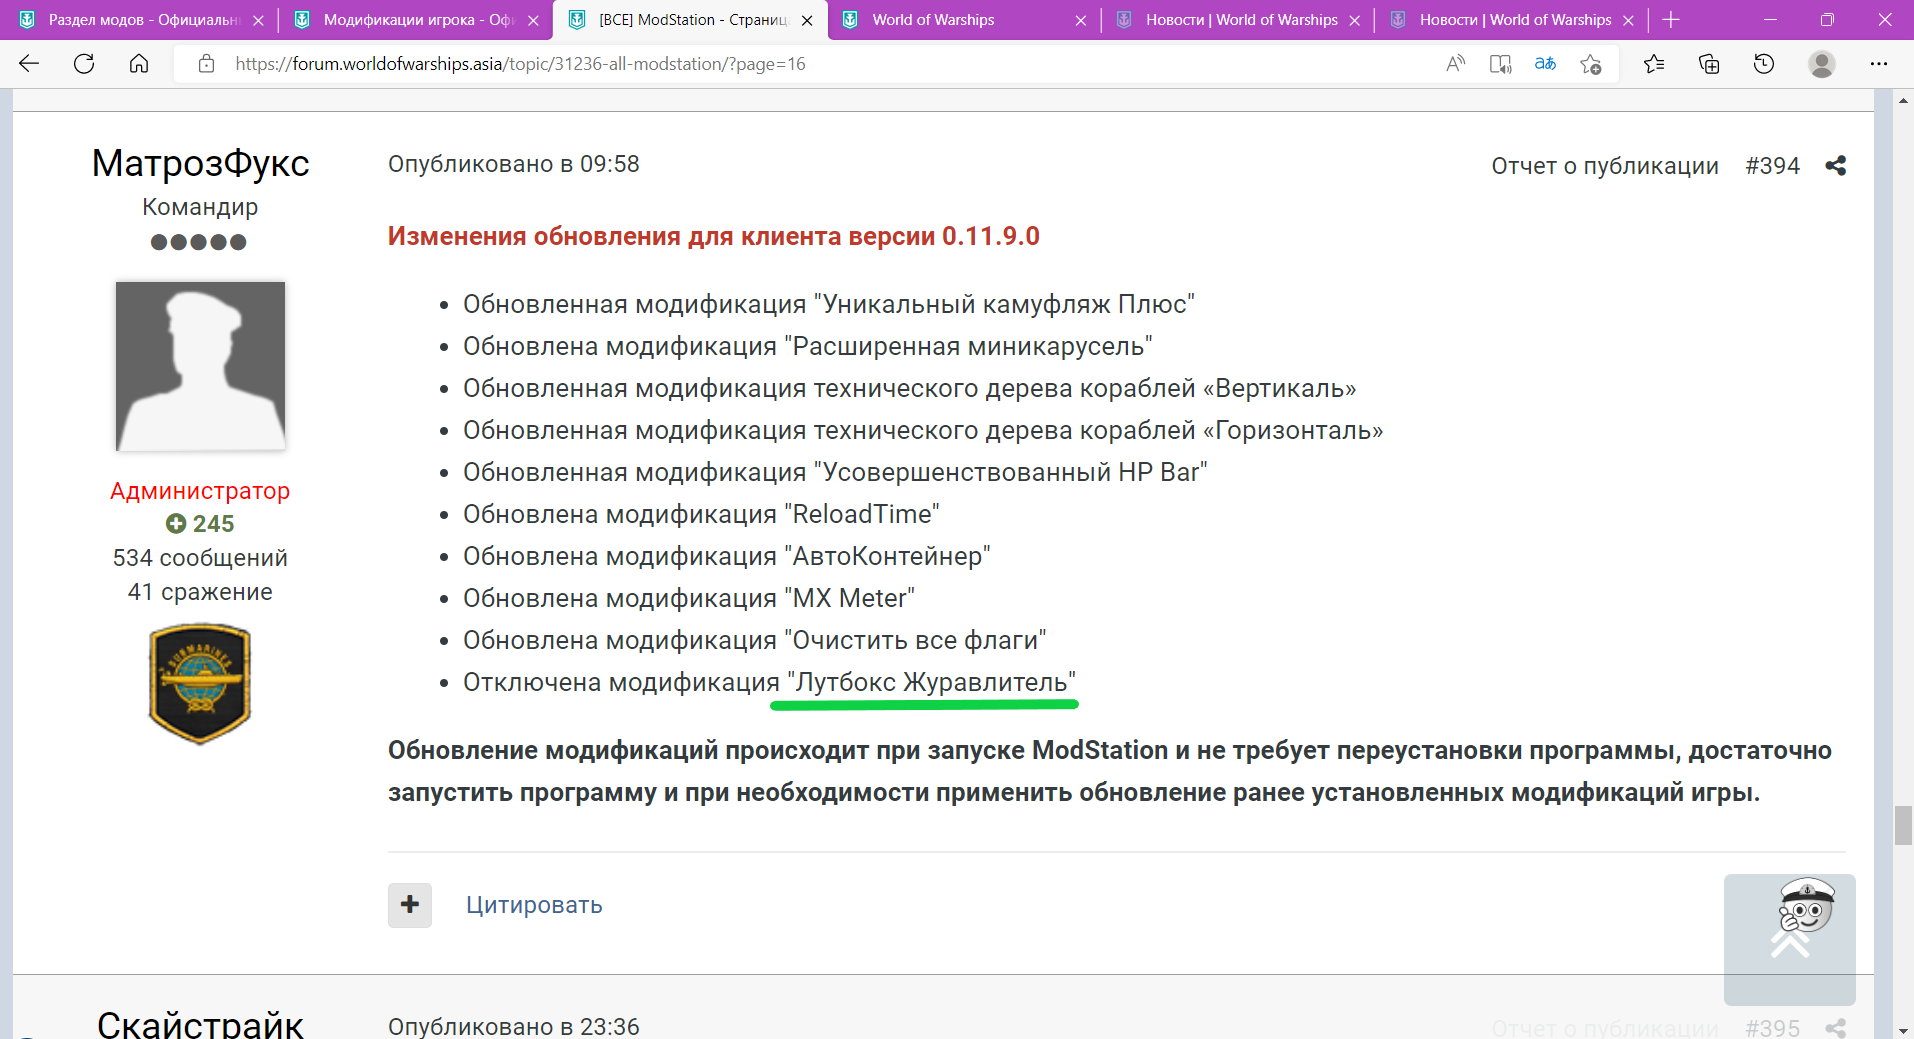1914x1039 pixels.
Task: Reload the current page
Action: (x=84, y=64)
